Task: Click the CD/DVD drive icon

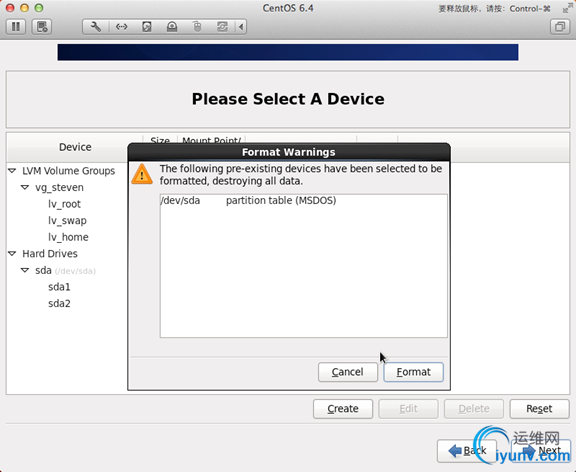Action: tap(172, 27)
